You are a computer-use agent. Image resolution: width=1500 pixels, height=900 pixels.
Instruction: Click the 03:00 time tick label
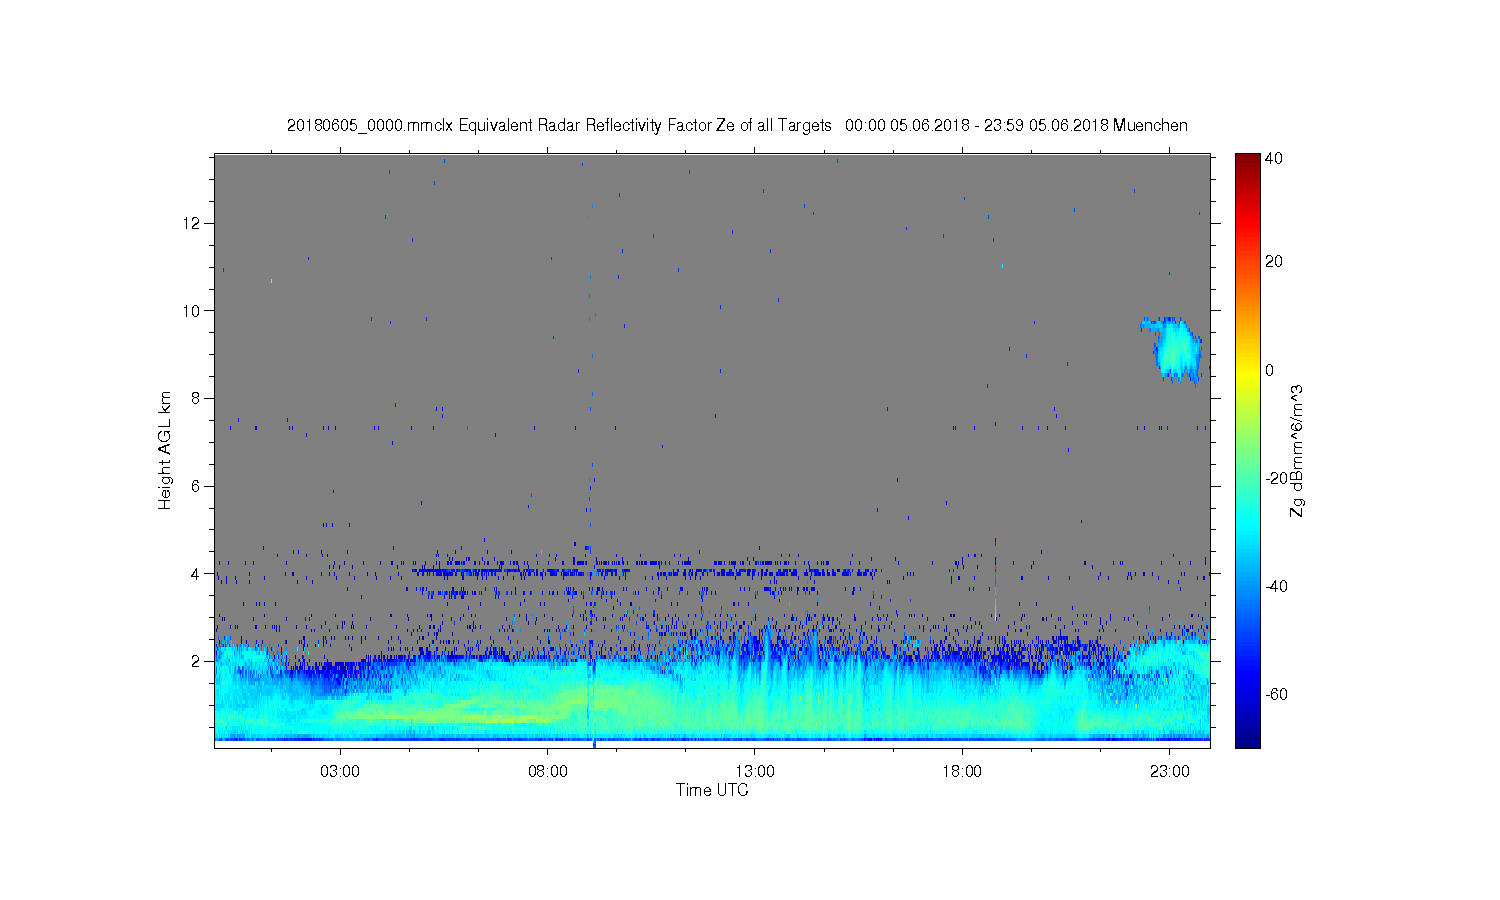(340, 772)
